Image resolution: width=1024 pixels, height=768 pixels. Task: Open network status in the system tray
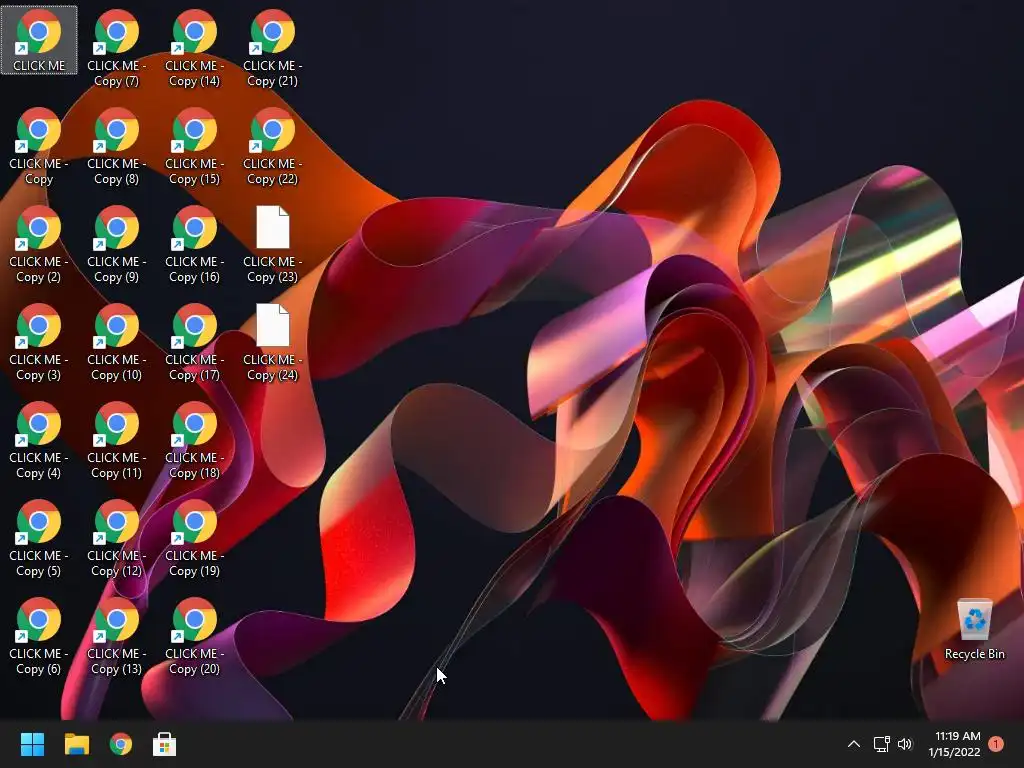[882, 744]
